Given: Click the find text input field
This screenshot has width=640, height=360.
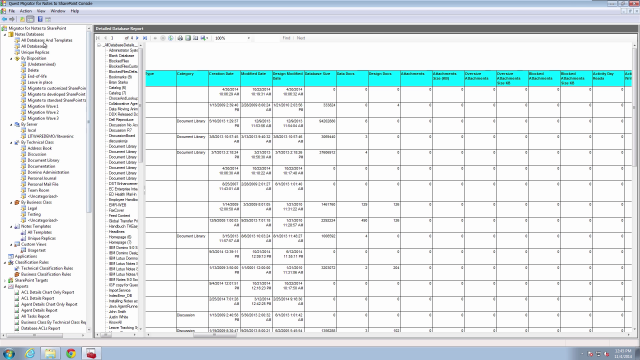Looking at the screenshot, I should tap(266, 38).
